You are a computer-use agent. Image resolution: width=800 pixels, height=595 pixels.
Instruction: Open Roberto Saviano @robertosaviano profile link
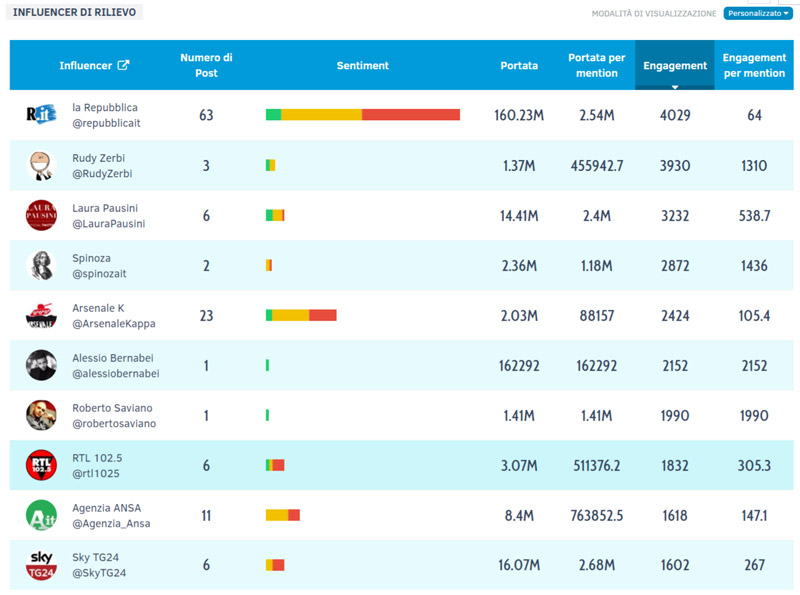(114, 416)
